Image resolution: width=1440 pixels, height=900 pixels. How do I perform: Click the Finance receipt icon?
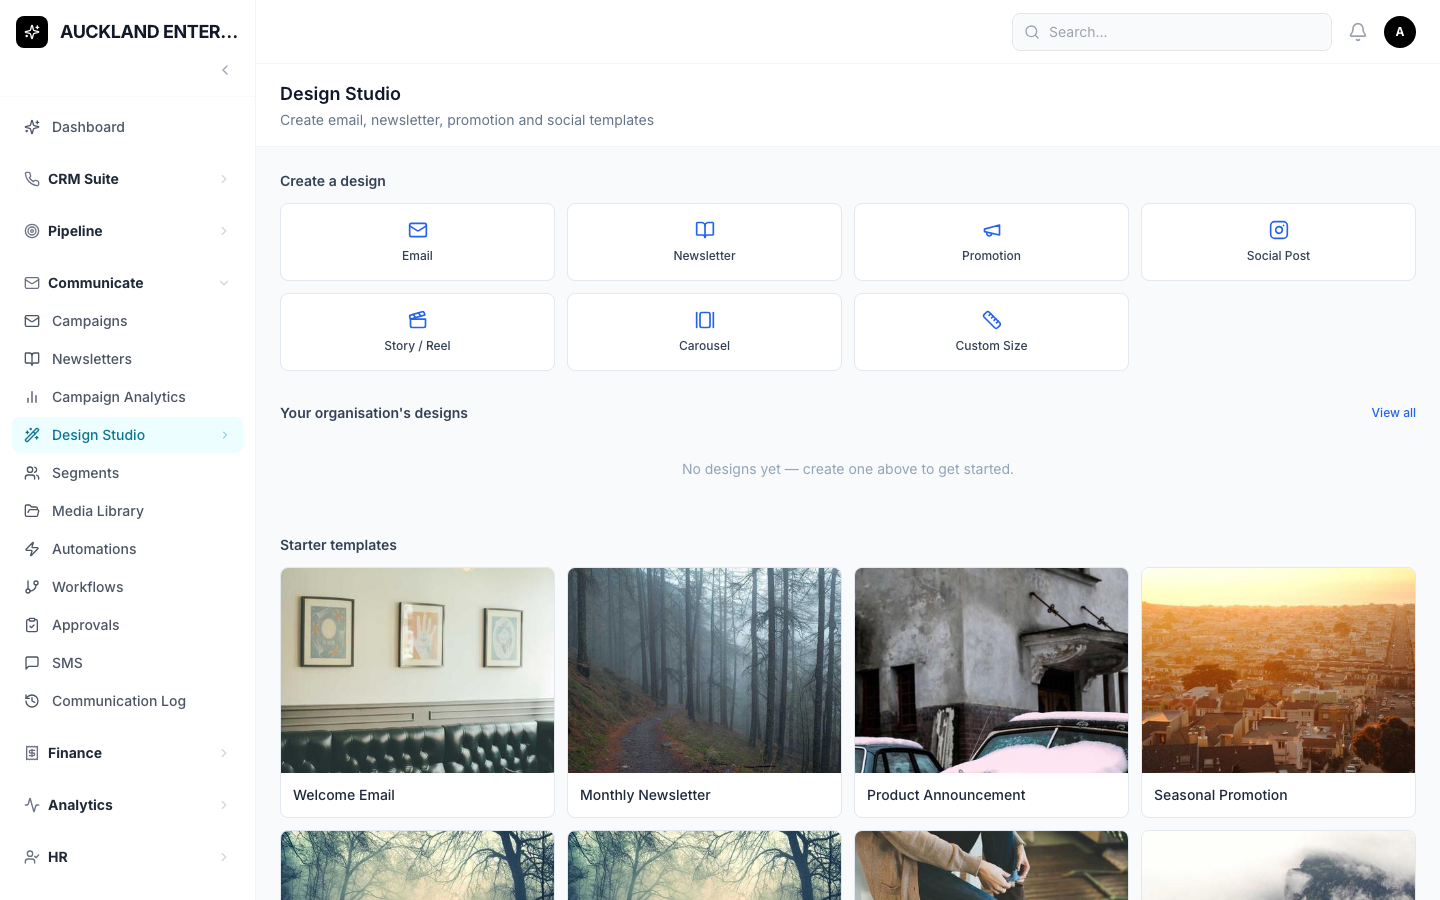[32, 753]
